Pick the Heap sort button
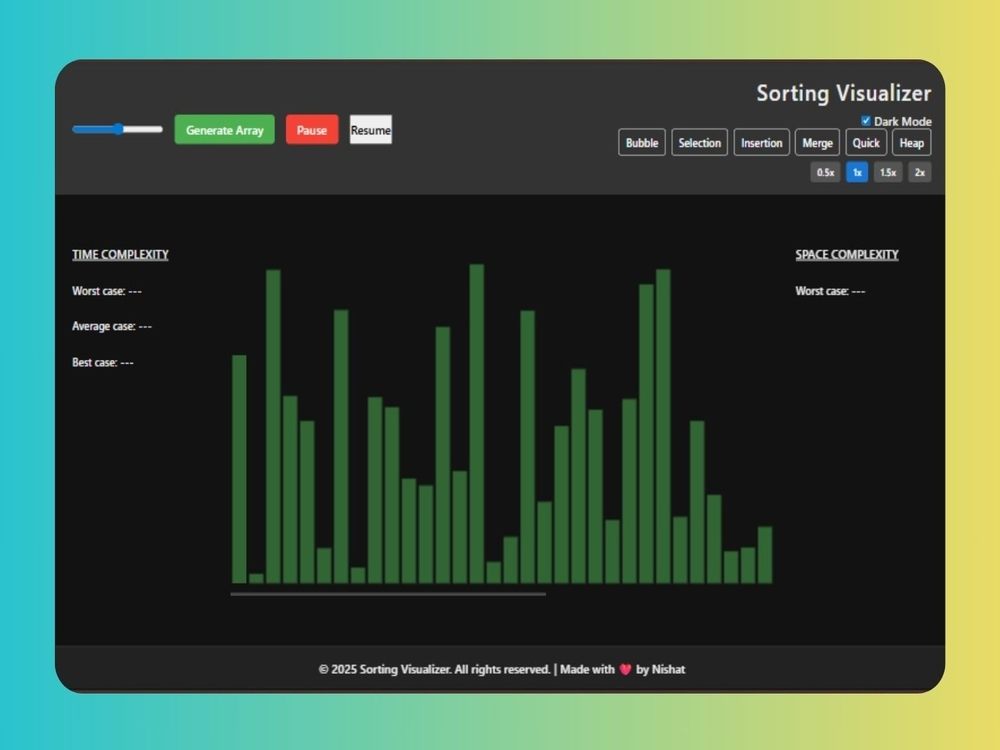The height and width of the screenshot is (750, 1000). click(x=911, y=143)
